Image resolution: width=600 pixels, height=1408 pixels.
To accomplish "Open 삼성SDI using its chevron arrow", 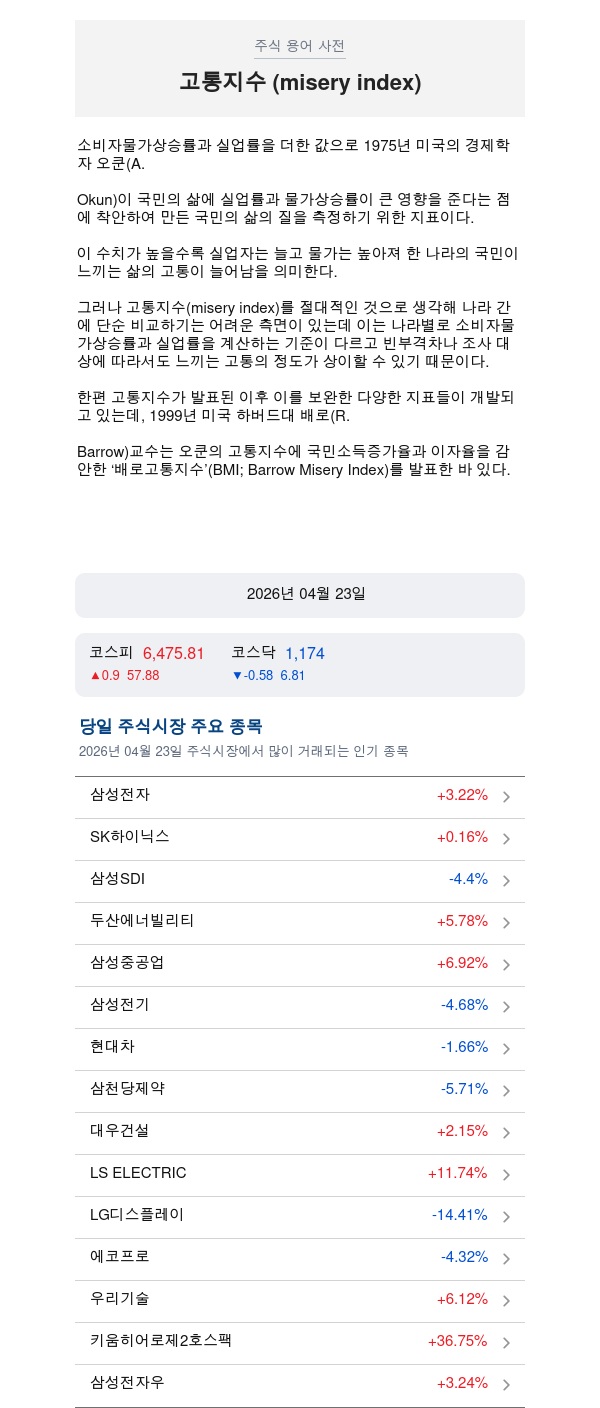I will (x=506, y=881).
